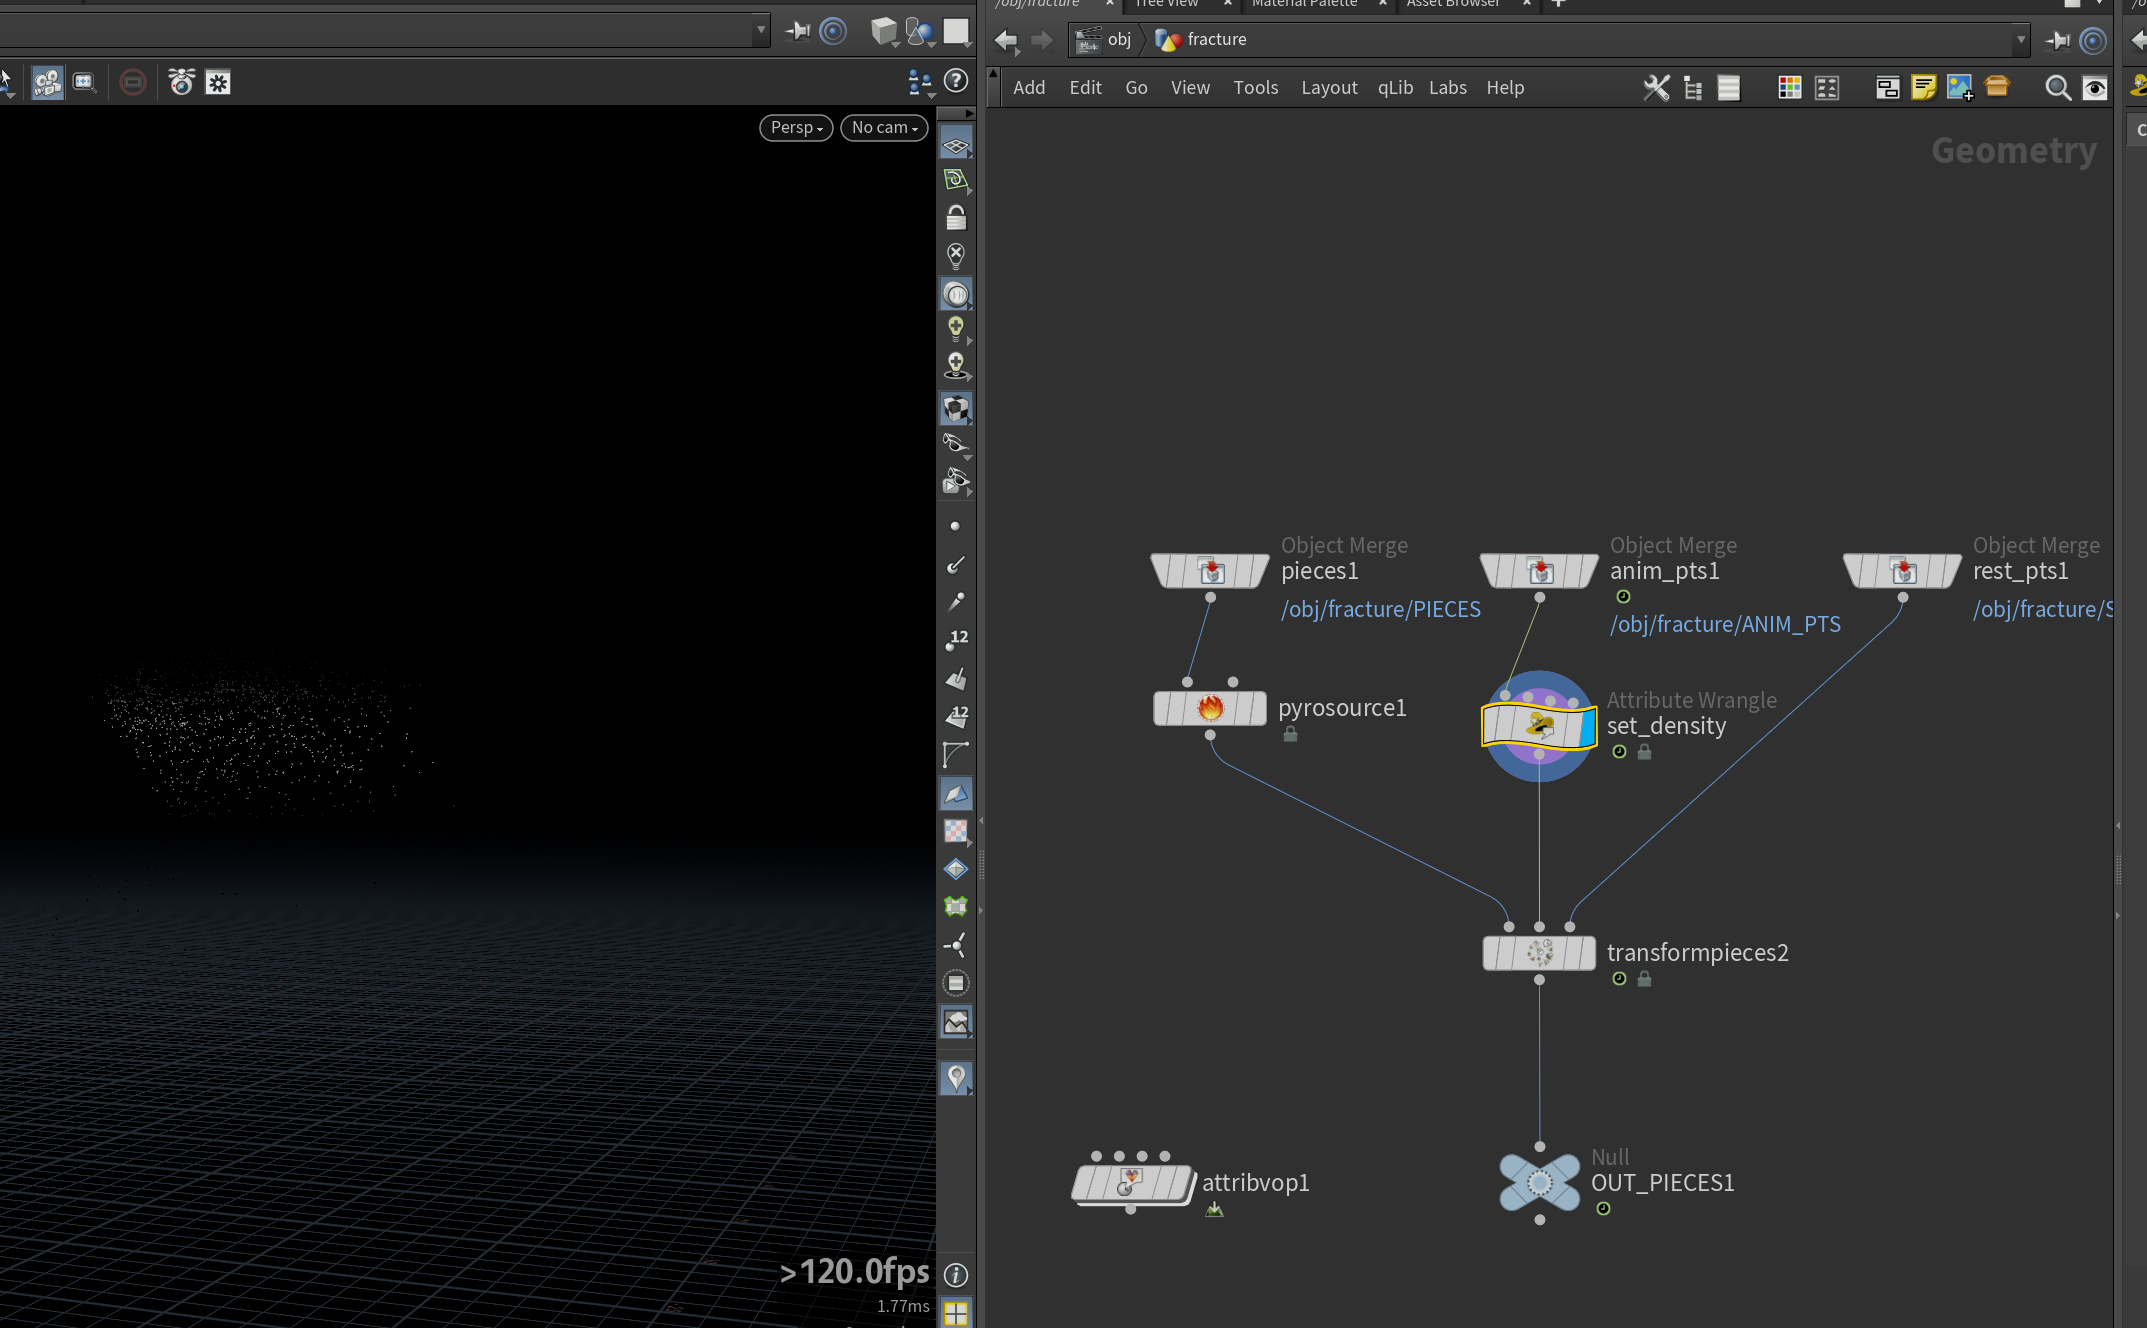Select the OUT_PIECES1 null node
This screenshot has width=2147, height=1328.
[x=1539, y=1183]
